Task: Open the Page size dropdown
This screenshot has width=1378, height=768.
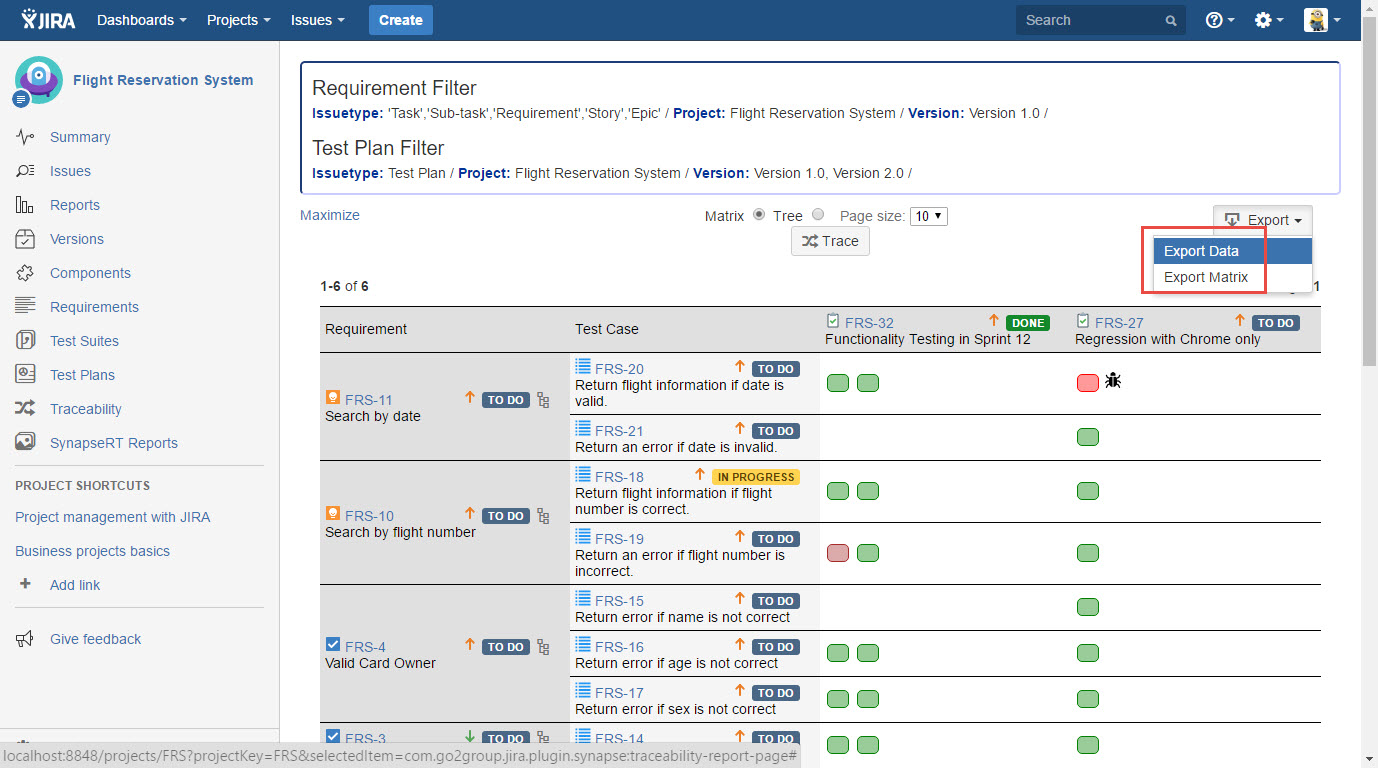Action: click(x=928, y=216)
